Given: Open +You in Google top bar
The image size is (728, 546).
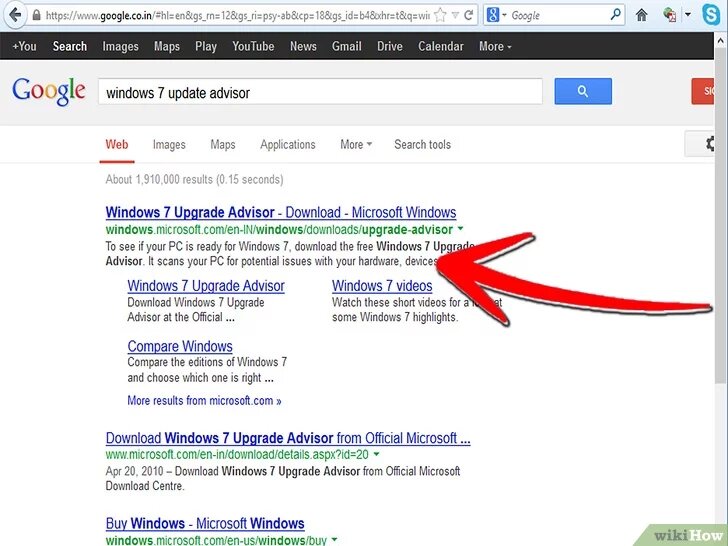Looking at the screenshot, I should click(x=24, y=46).
